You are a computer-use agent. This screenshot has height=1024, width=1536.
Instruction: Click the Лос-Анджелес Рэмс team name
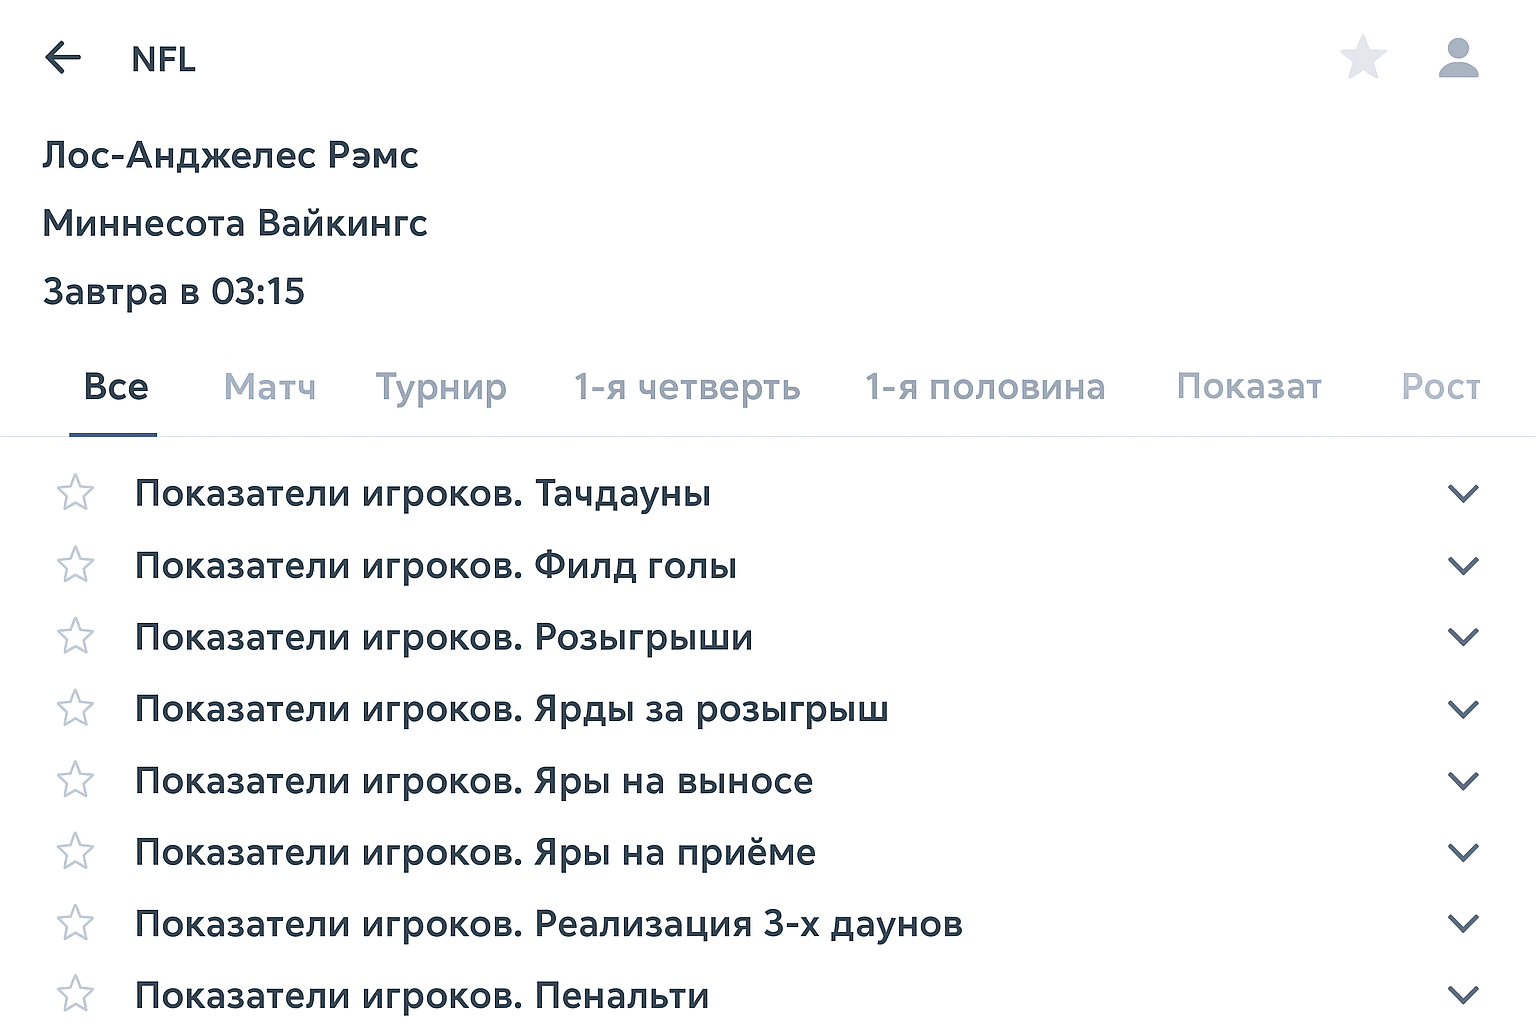click(230, 155)
